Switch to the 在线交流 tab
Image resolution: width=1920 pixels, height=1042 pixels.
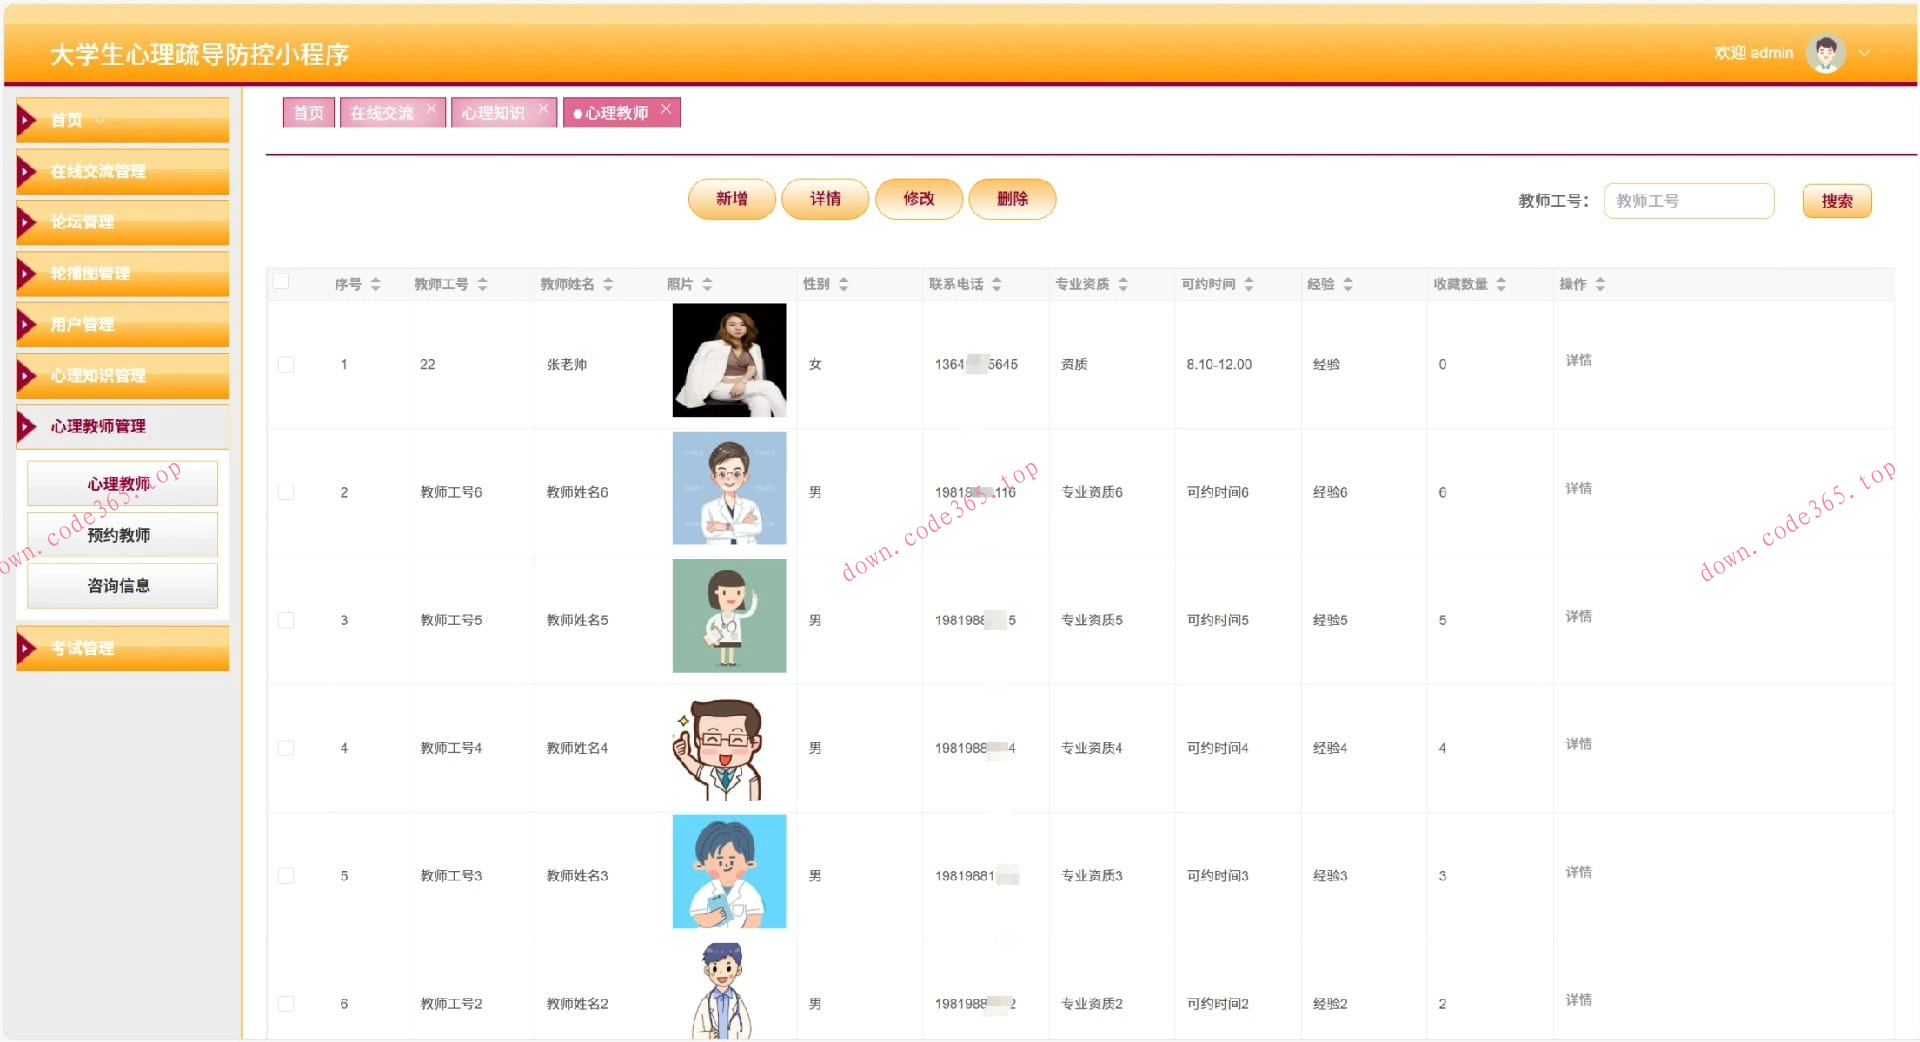[382, 113]
